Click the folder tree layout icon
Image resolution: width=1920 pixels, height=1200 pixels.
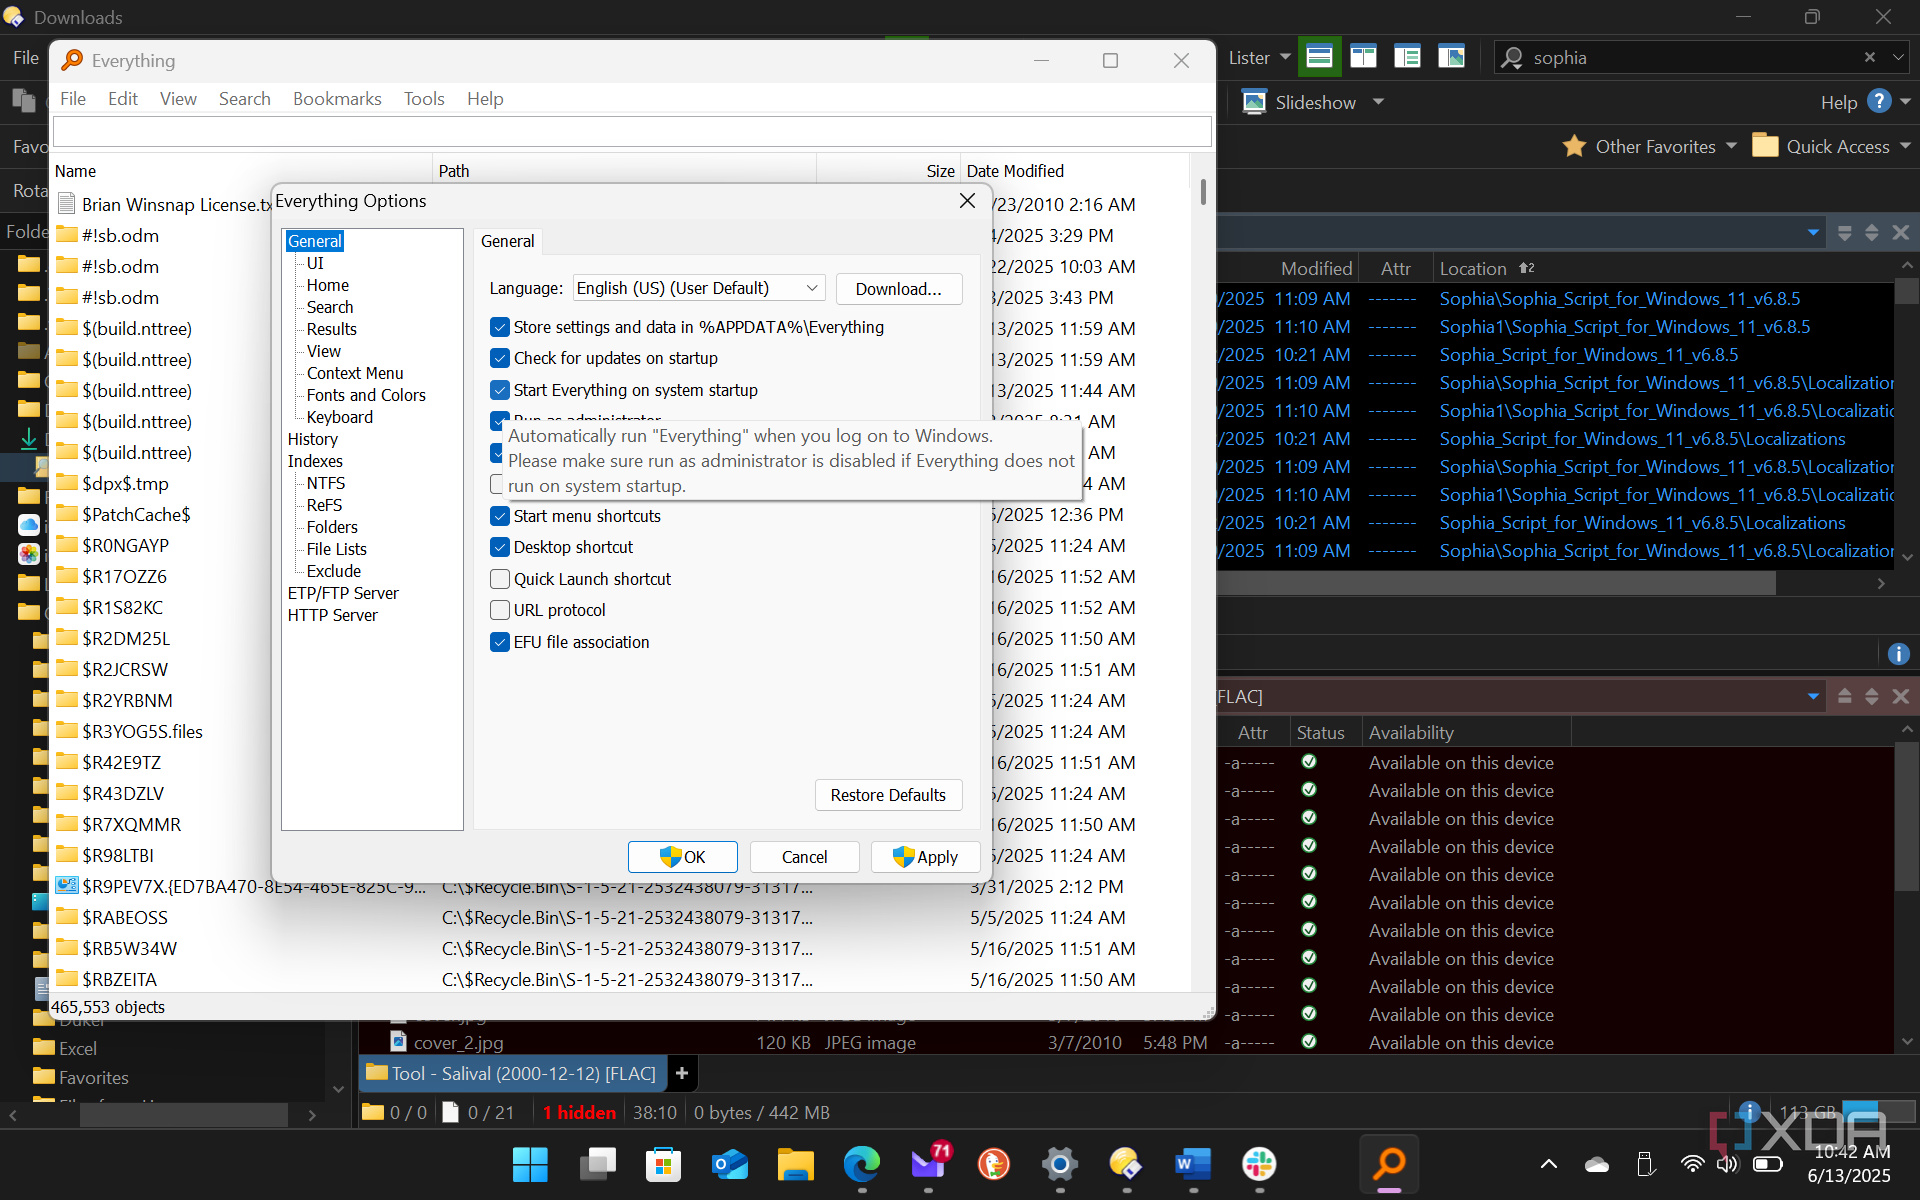pos(1407,57)
